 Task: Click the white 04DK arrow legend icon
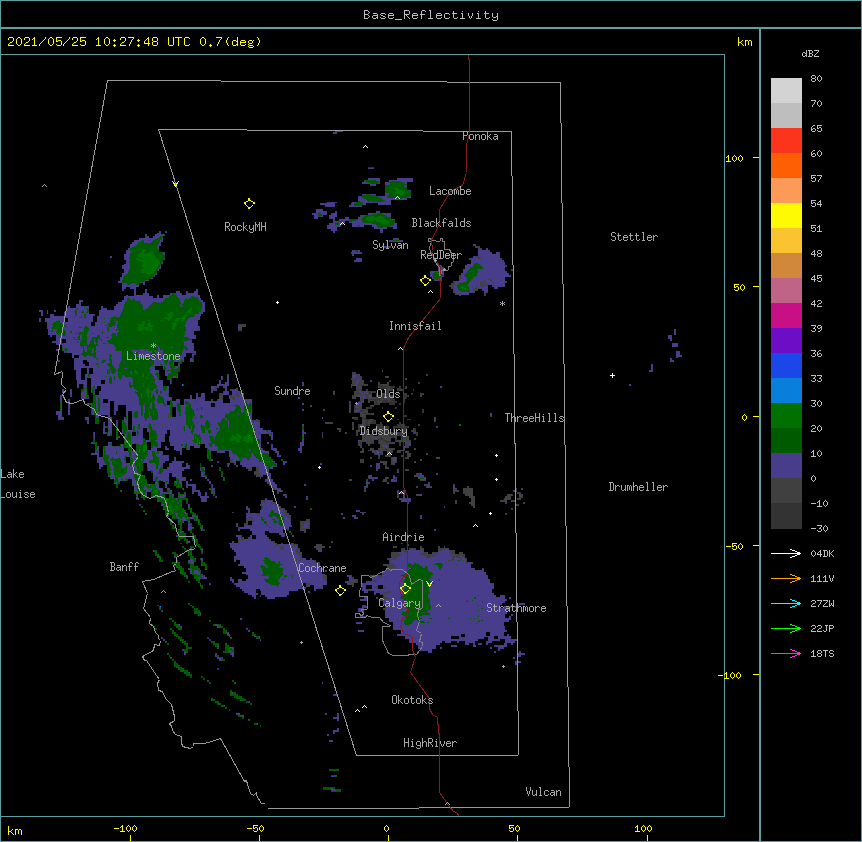(x=786, y=553)
